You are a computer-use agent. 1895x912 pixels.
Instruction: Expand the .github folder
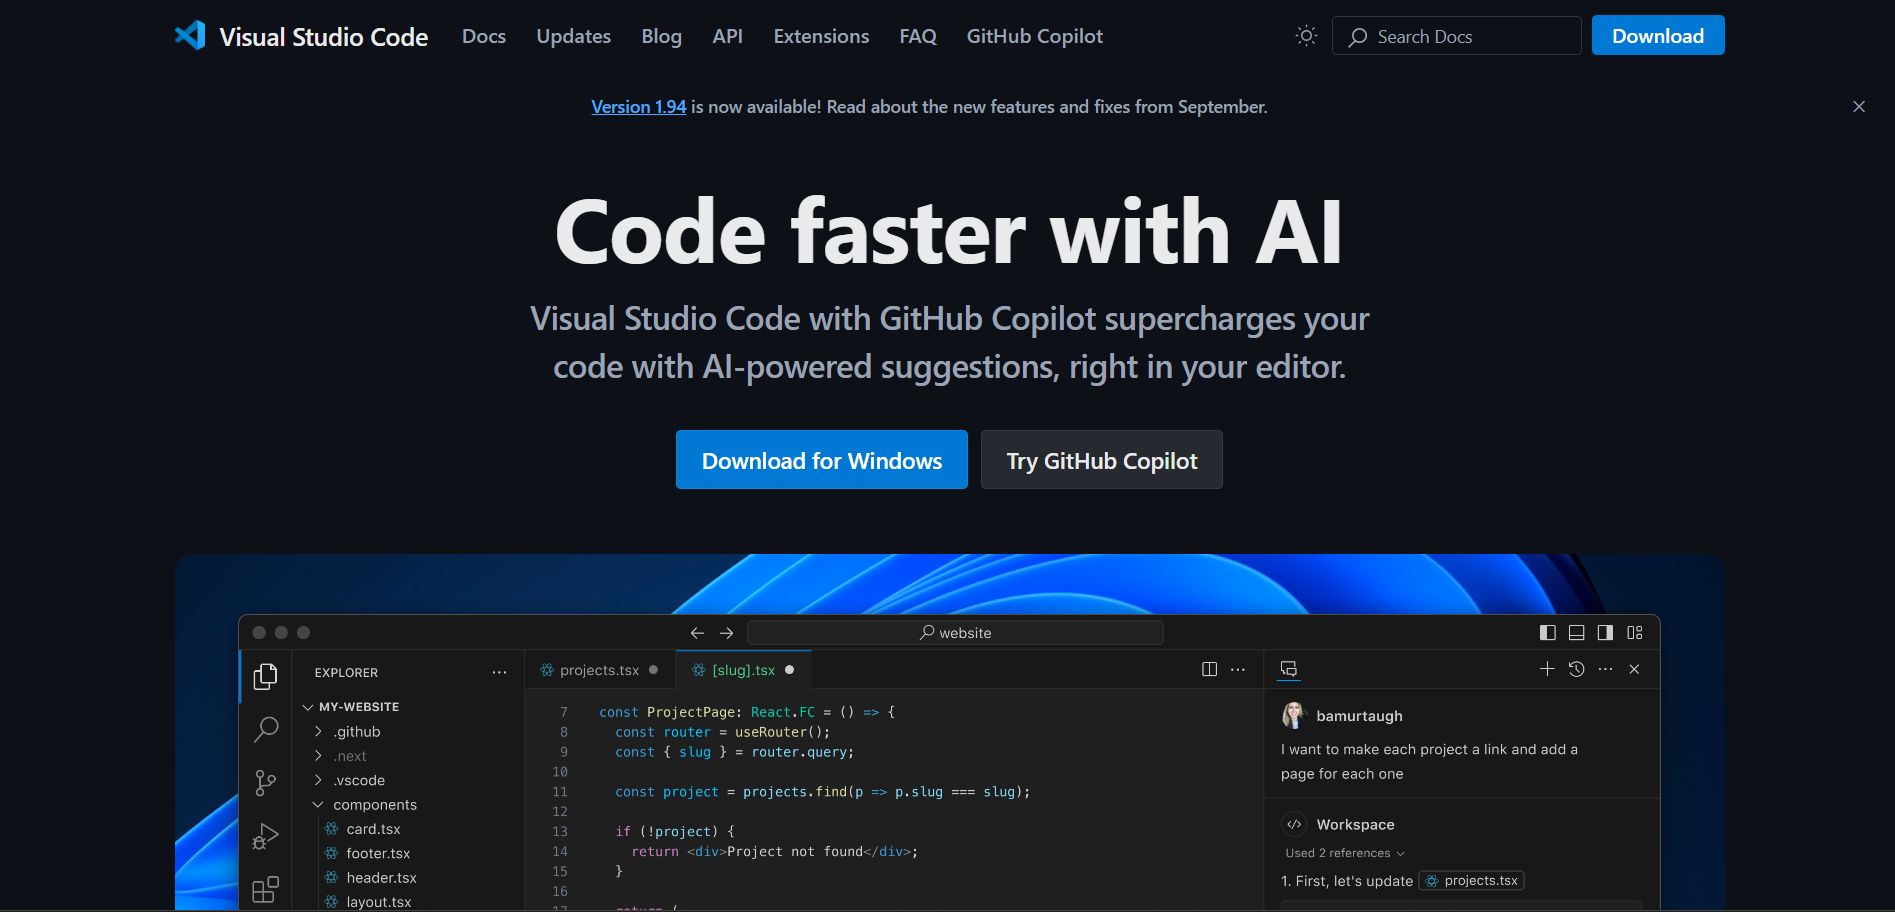pyautogui.click(x=318, y=732)
